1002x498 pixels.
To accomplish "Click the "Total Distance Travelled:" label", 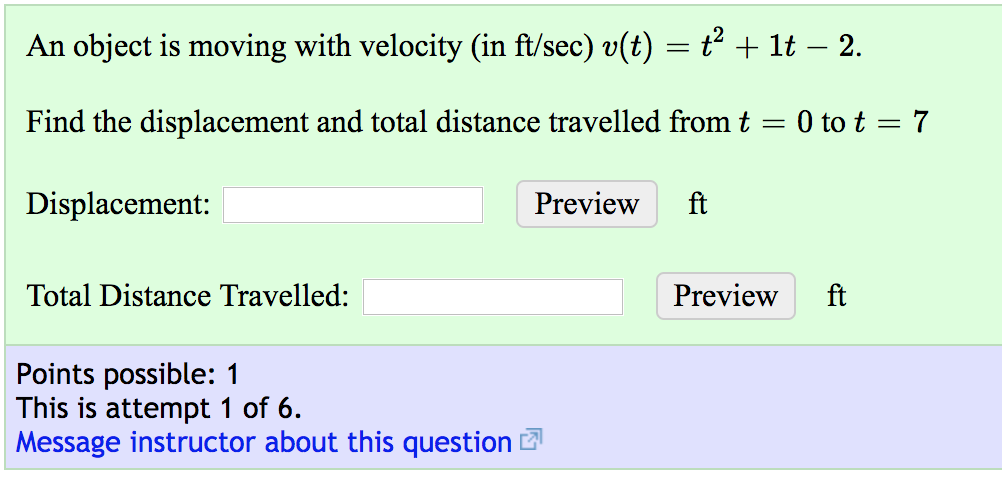I will [x=188, y=297].
